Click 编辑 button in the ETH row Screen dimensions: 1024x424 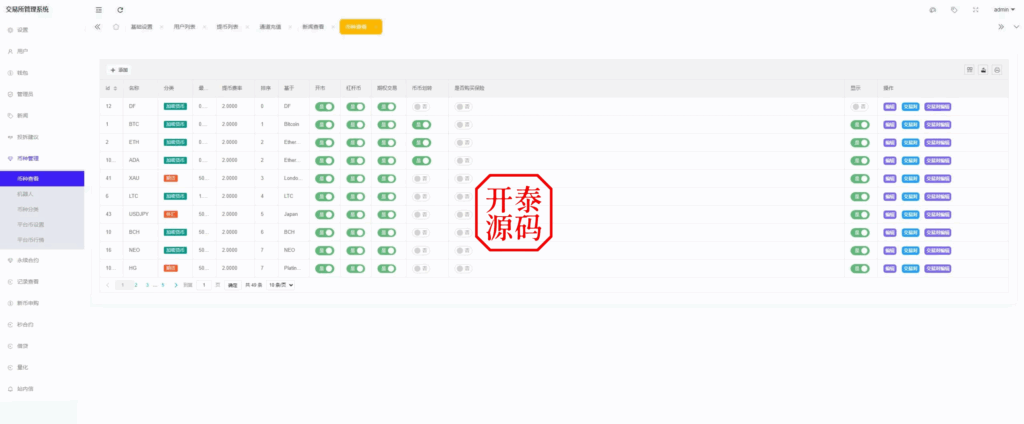[x=890, y=142]
